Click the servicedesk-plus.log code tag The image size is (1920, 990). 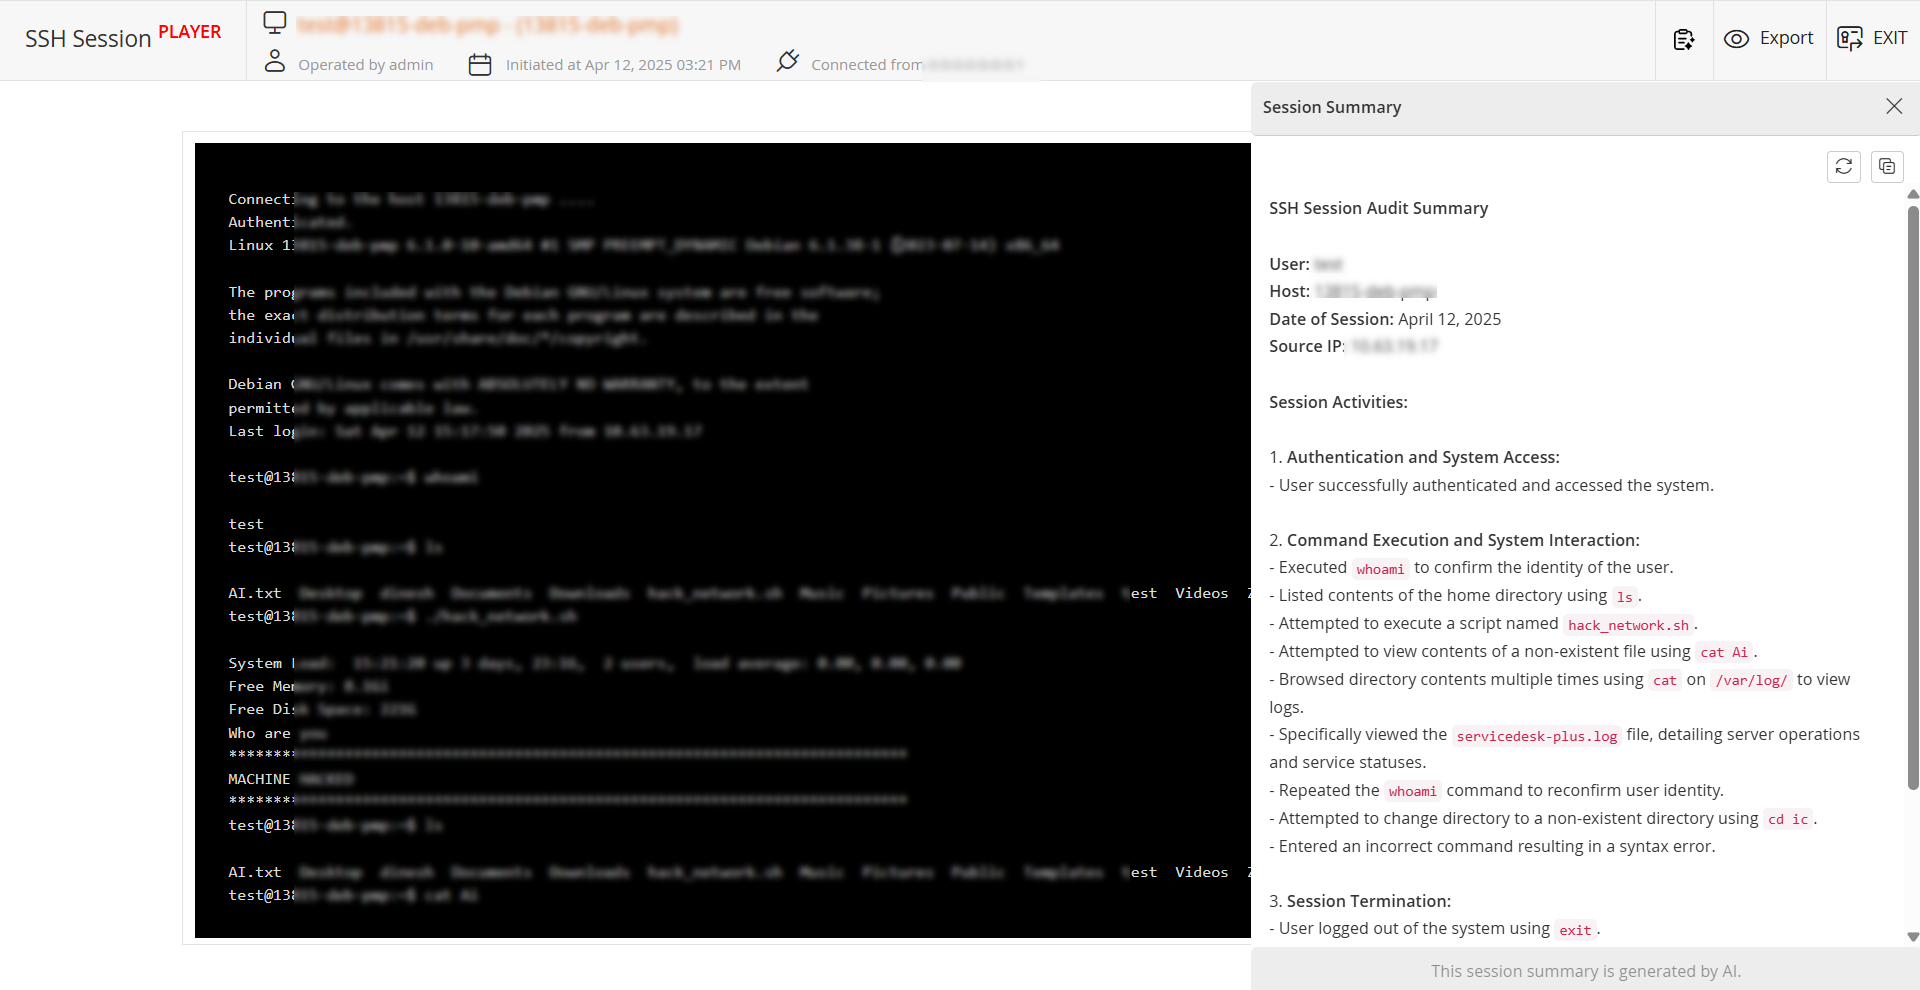click(1537, 736)
